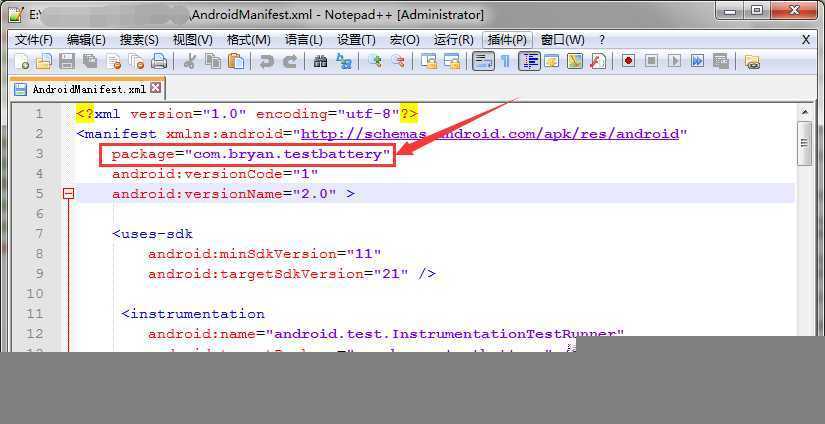Viewport: 825px width, 424px height.
Task: Open the Replace dialog icon
Action: point(344,62)
